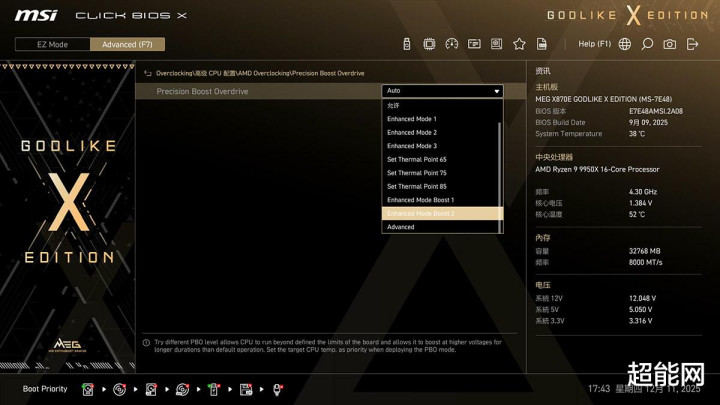The image size is (720, 405).
Task: Open the globe language icon
Action: click(x=625, y=44)
